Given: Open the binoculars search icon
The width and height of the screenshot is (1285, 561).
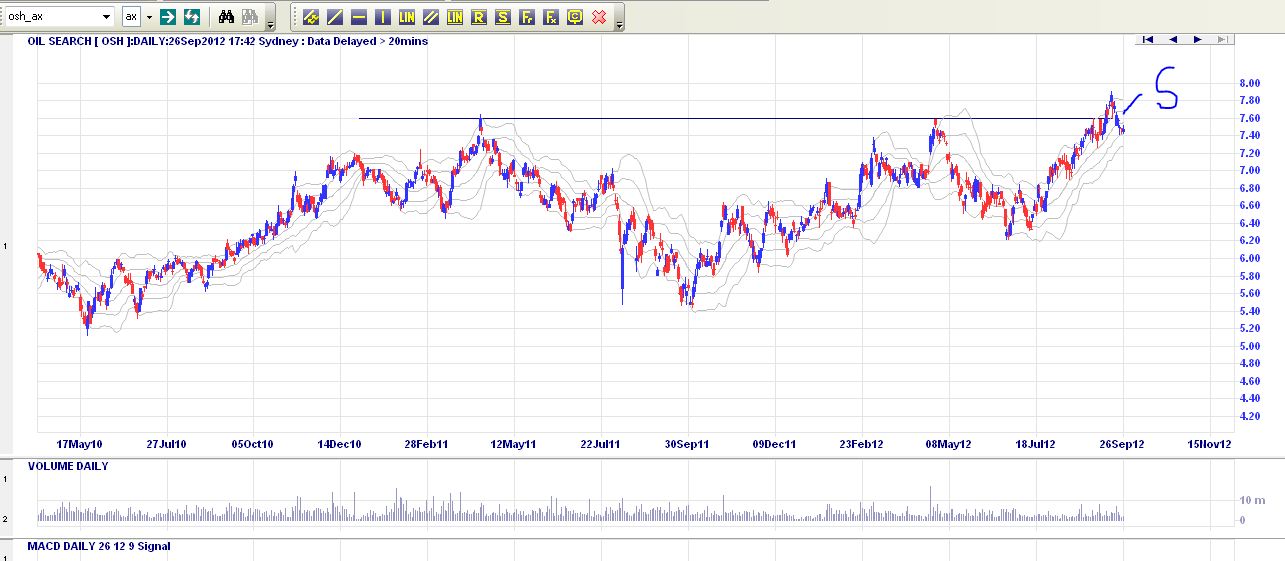Looking at the screenshot, I should (227, 17).
